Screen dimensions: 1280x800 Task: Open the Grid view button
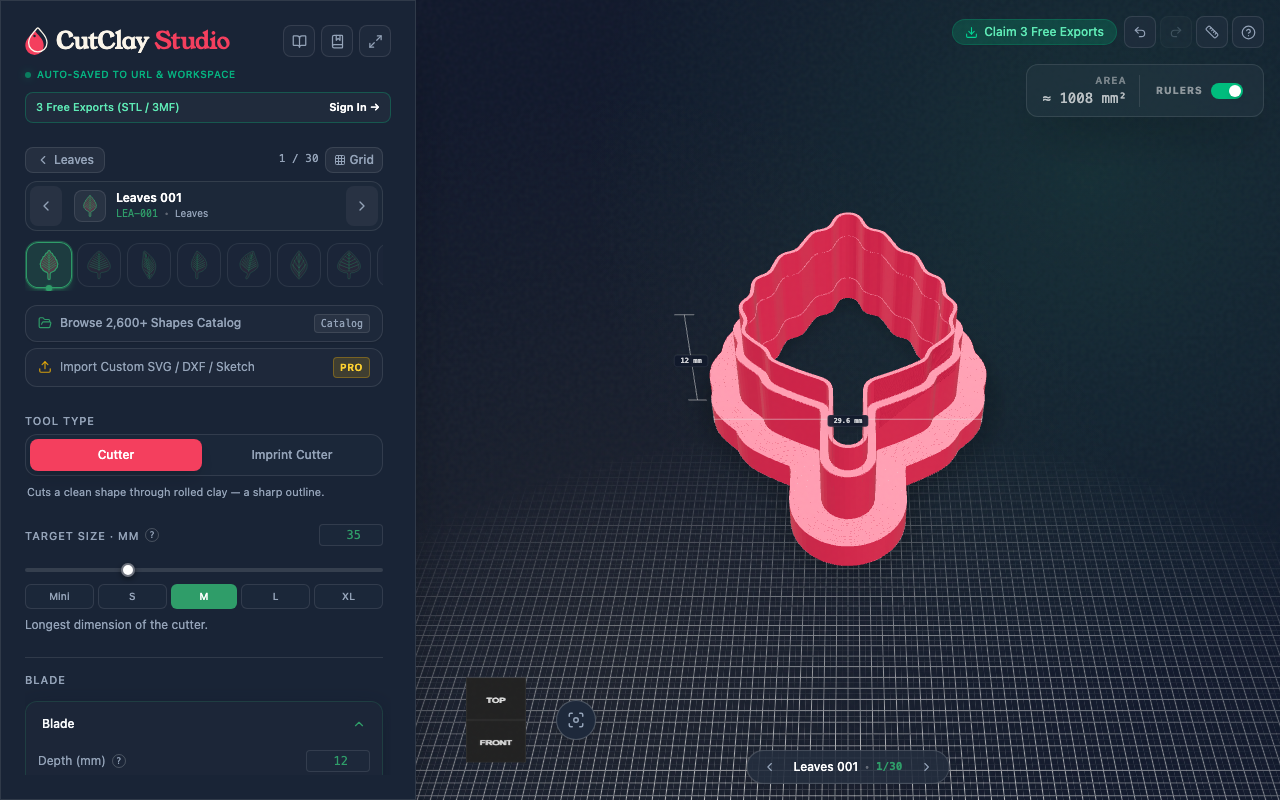click(354, 160)
